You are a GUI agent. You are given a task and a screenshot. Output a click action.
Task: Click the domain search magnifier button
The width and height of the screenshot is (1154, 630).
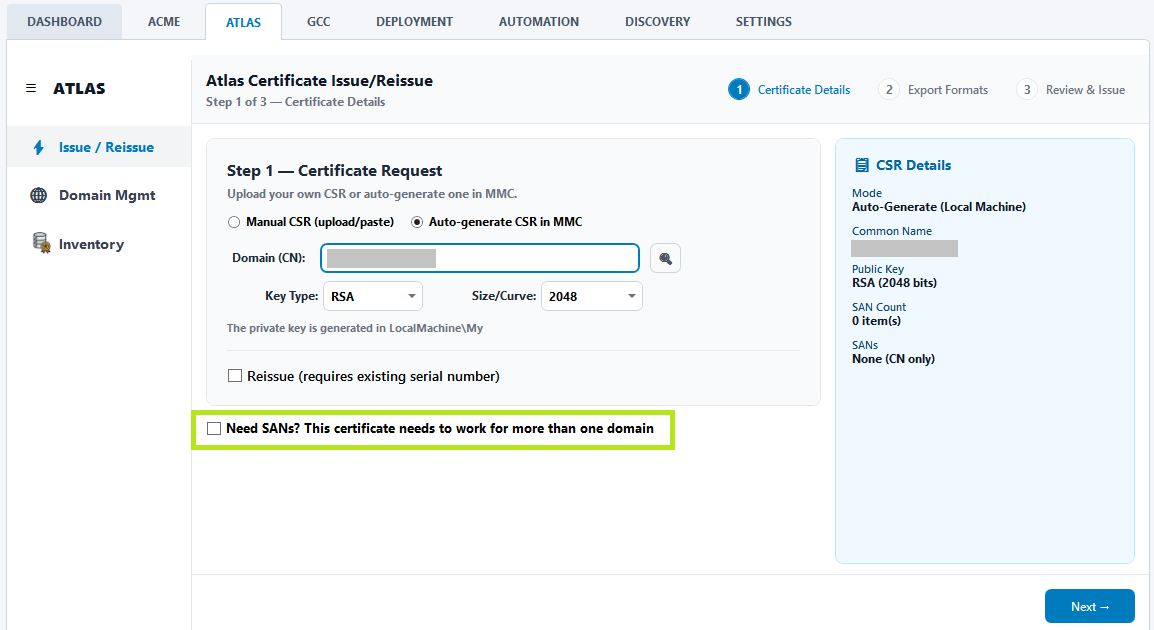(665, 258)
